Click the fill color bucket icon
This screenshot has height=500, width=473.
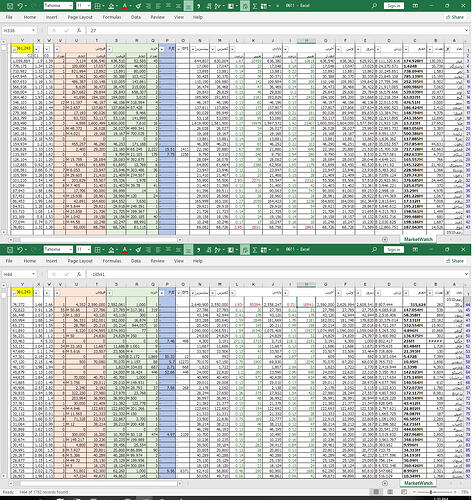click(x=111, y=6)
